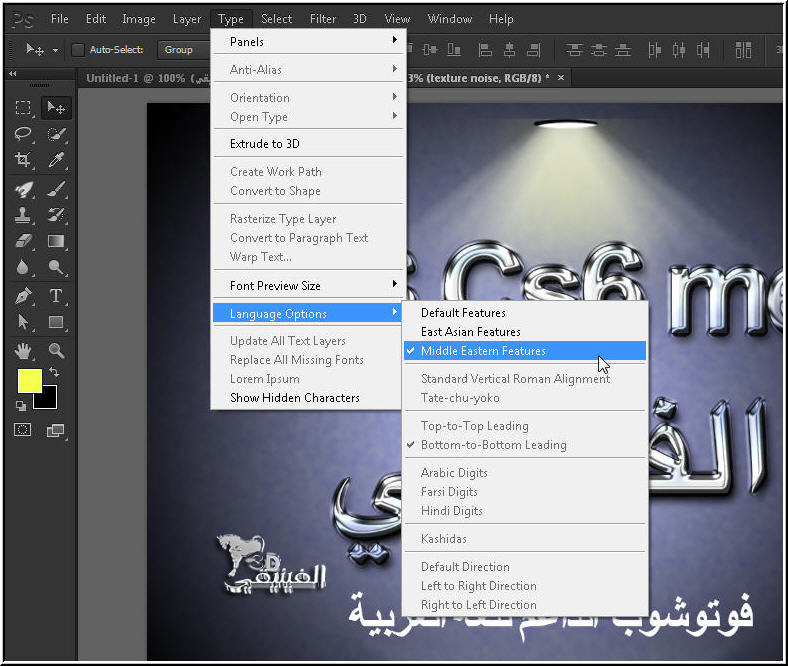Pick the Eyedropper tool

point(56,160)
